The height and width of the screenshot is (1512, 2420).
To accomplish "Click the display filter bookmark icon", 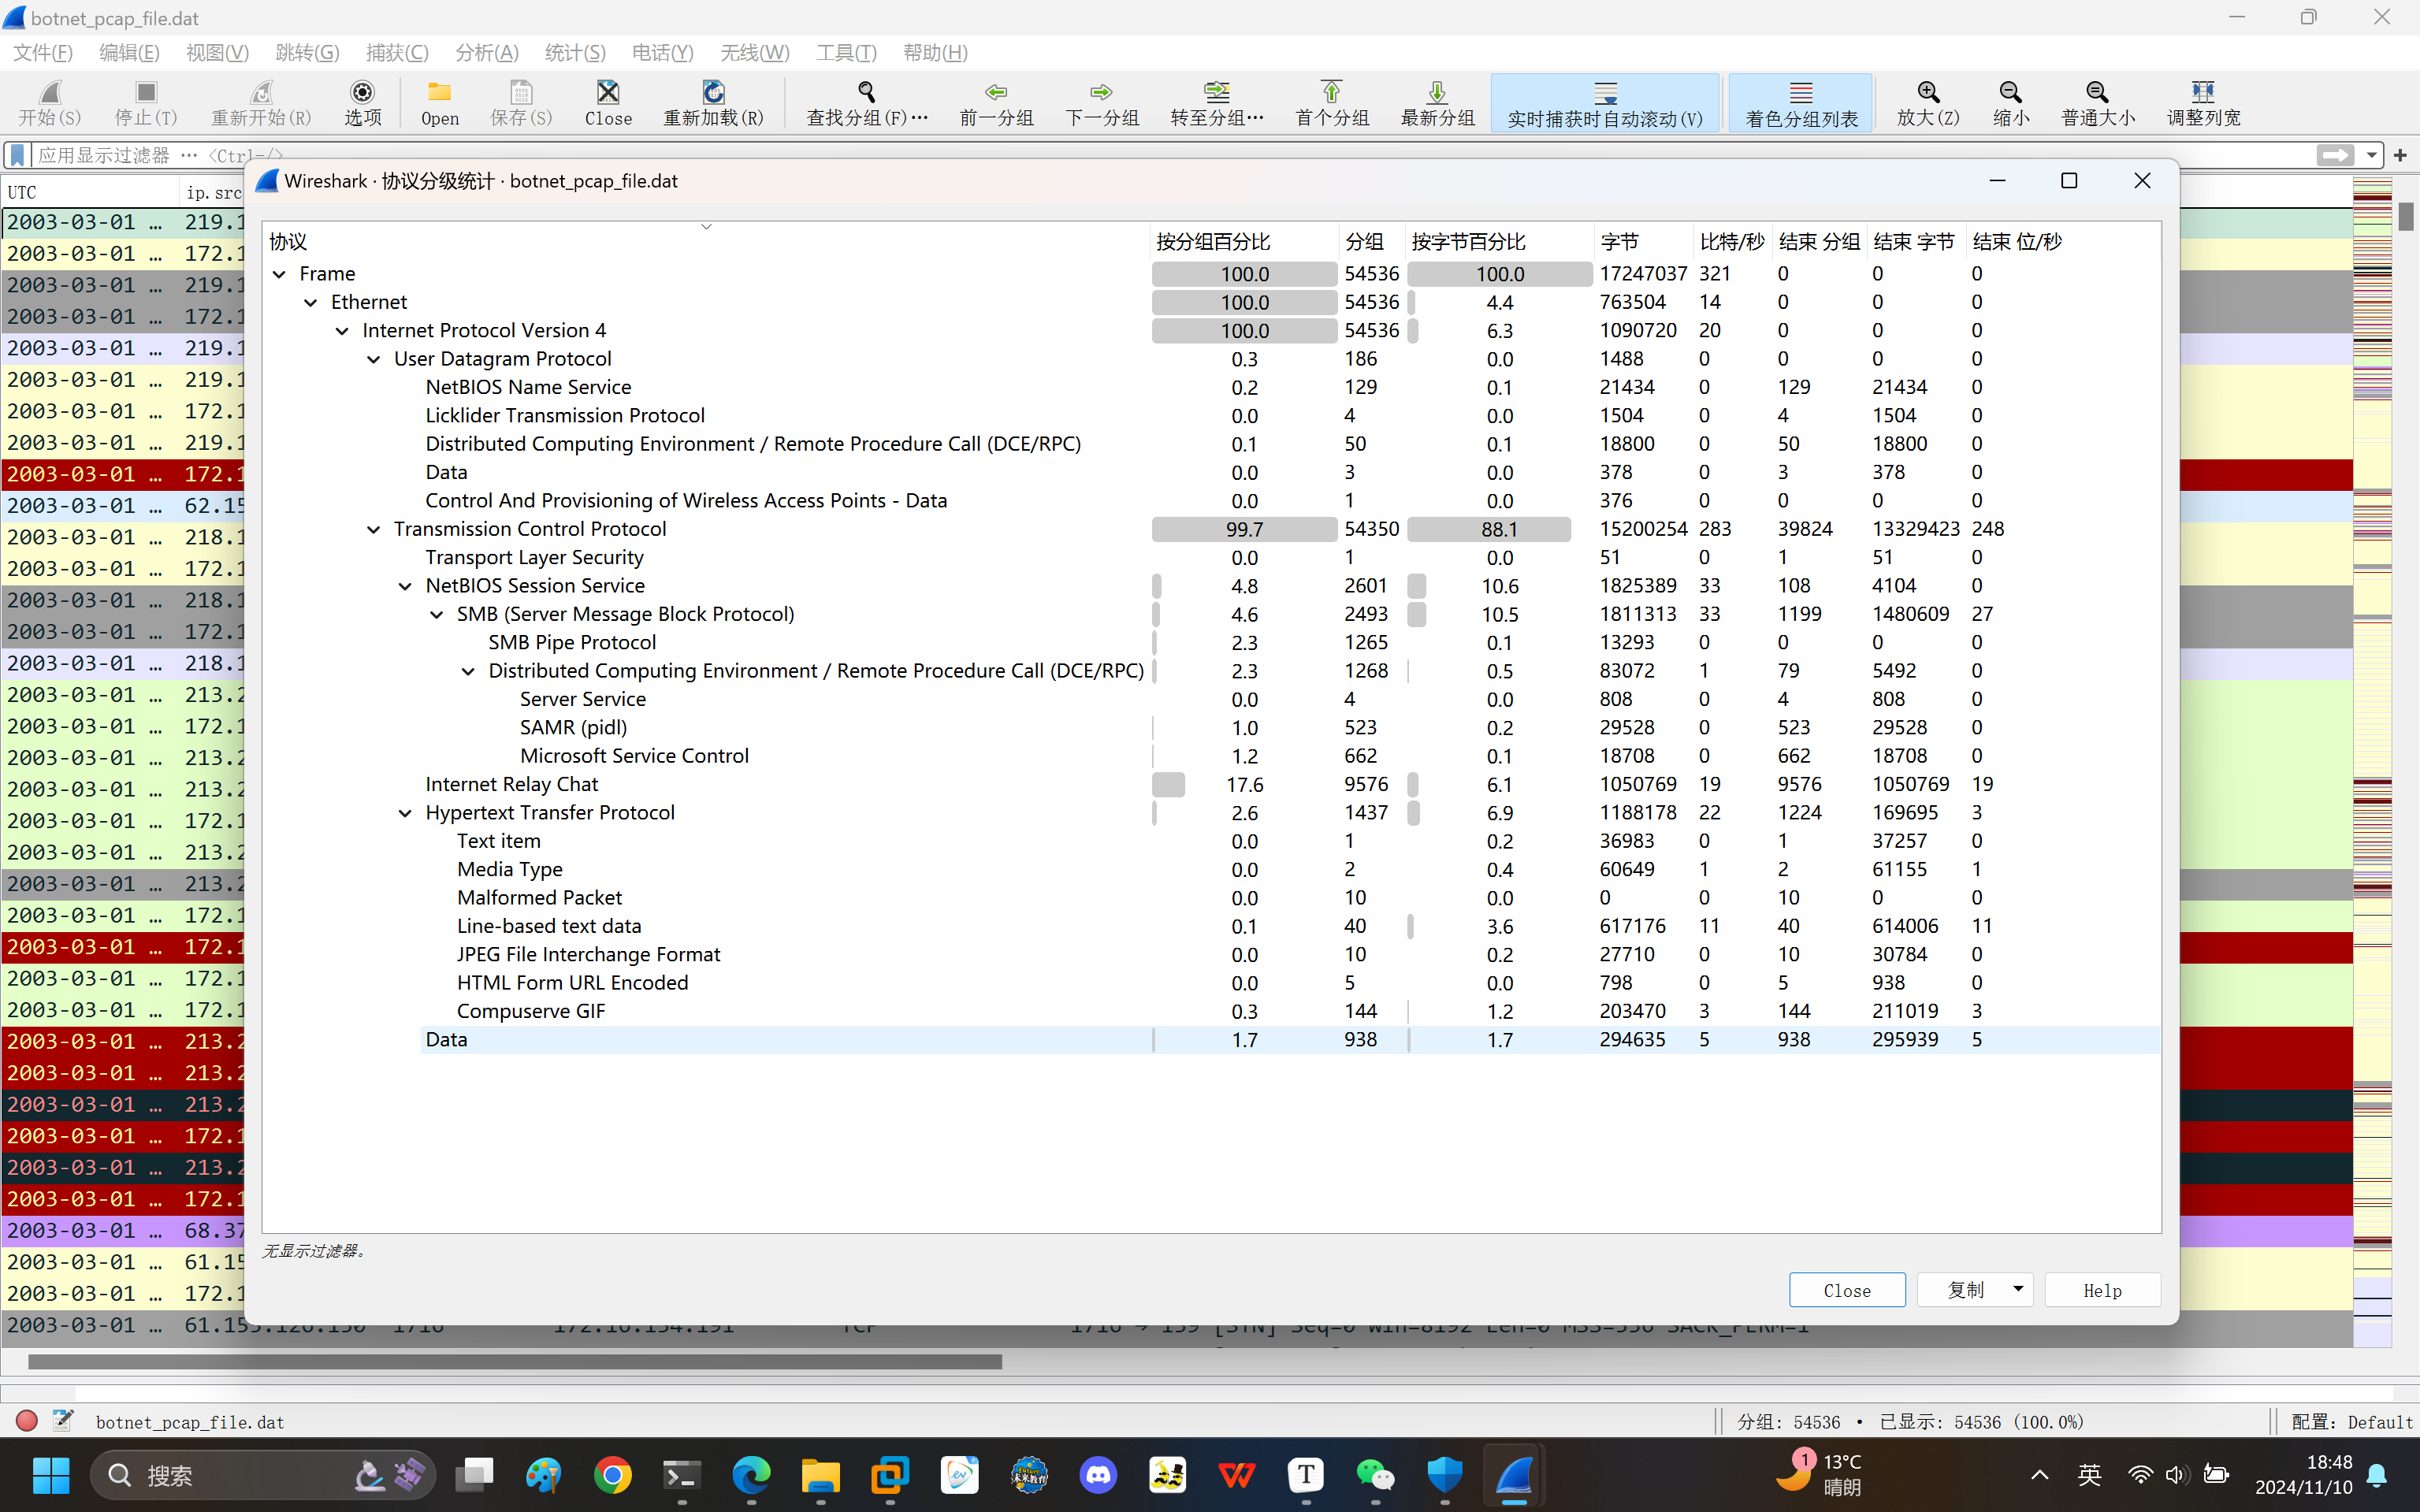I will (17, 155).
